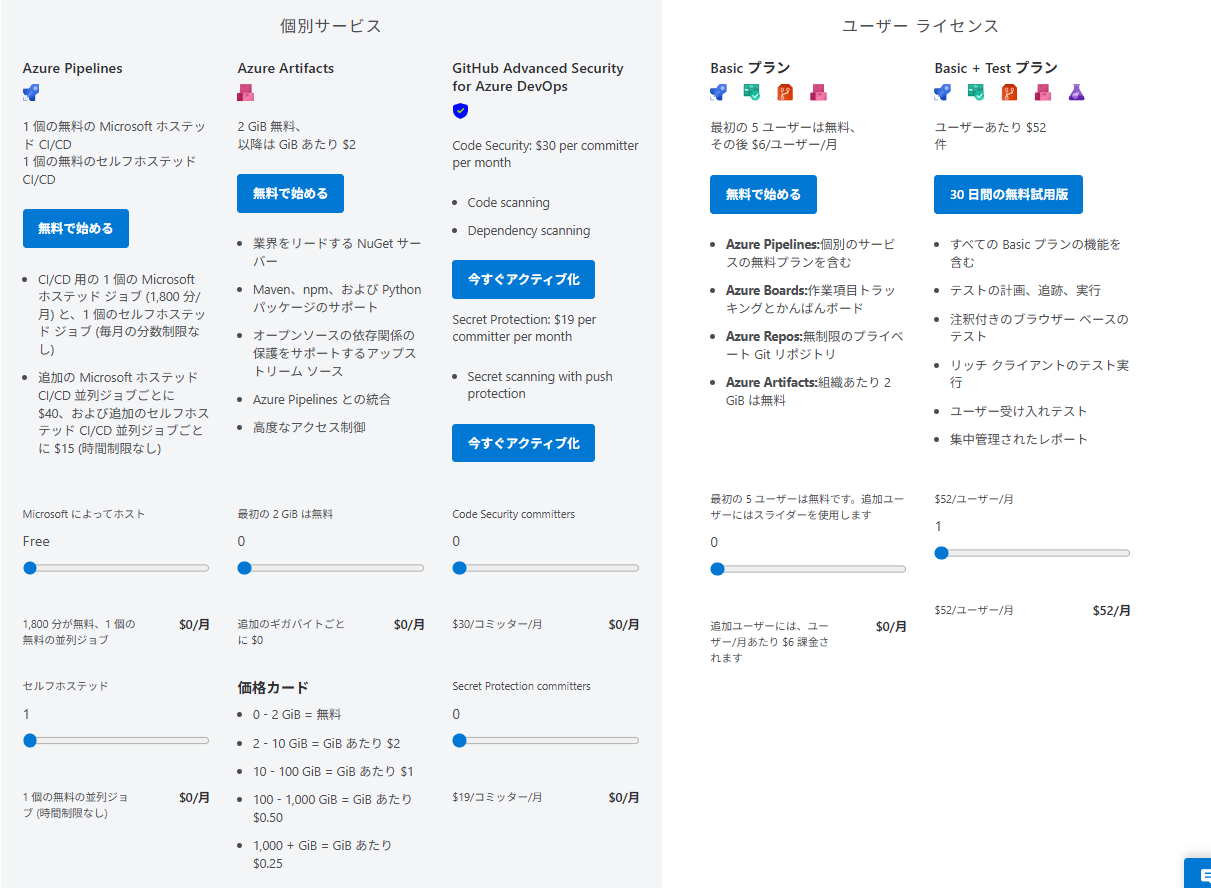
Task: Click the Azure Pipelines icon in Basic + Test プラン
Action: (x=942, y=93)
